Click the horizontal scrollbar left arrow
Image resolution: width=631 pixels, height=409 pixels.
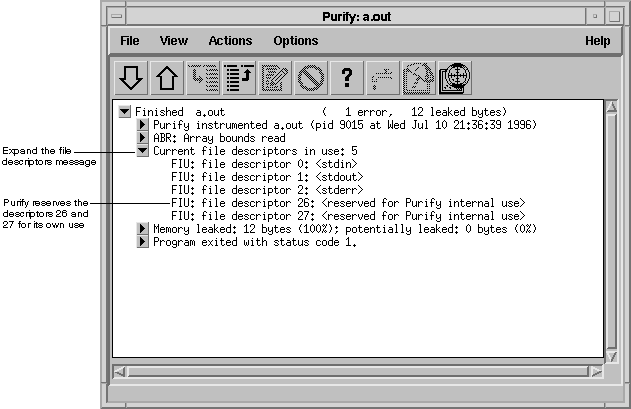[120, 372]
